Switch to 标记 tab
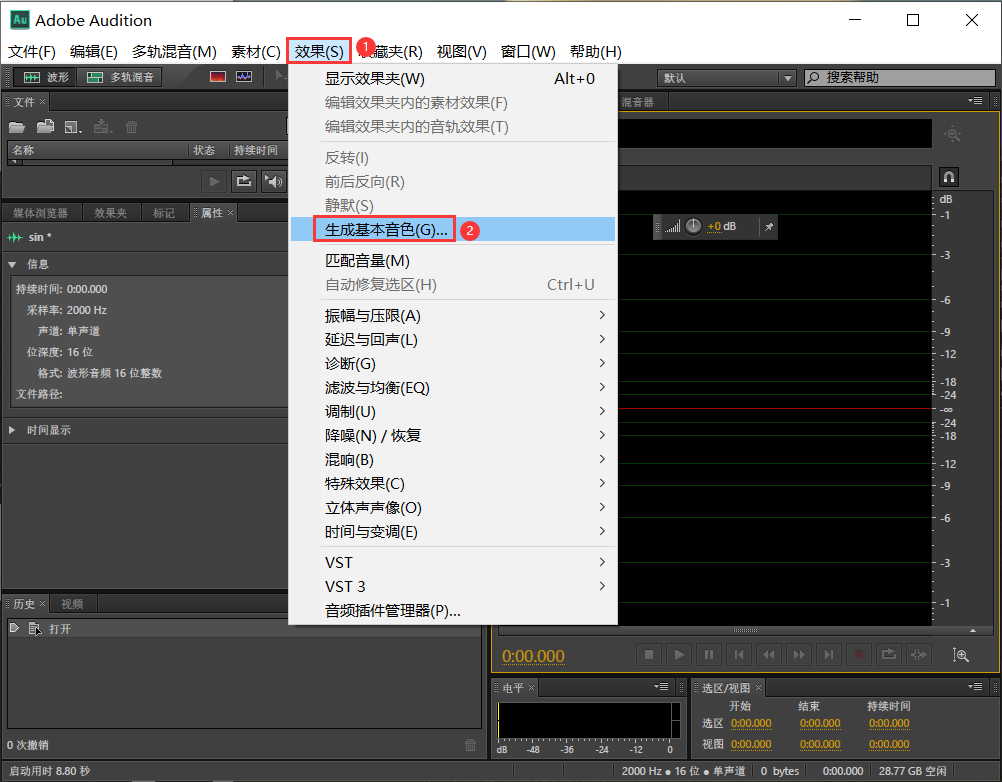Image resolution: width=1002 pixels, height=782 pixels. [164, 213]
